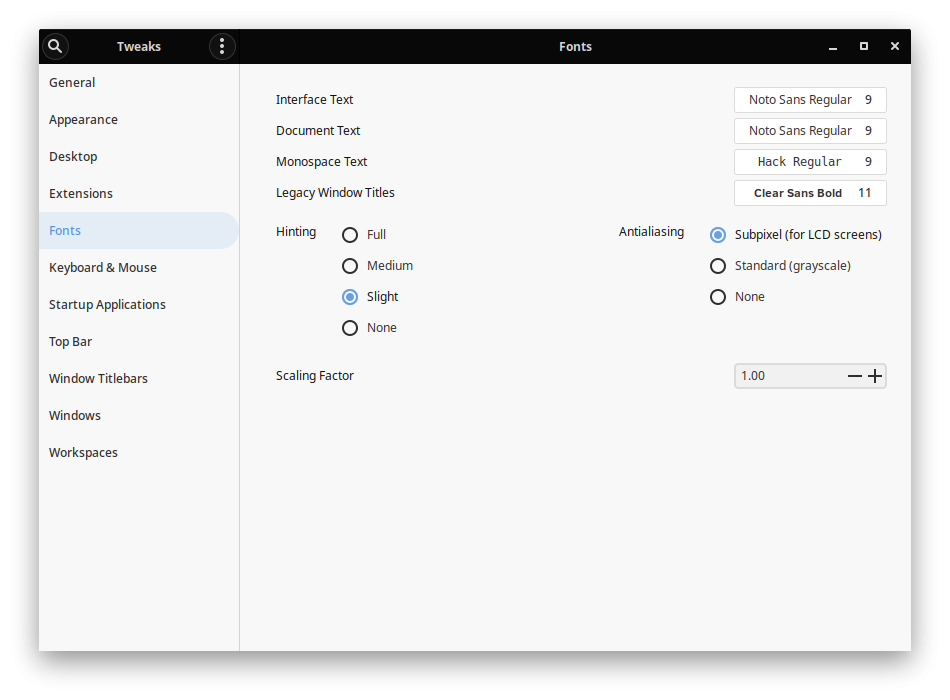Click the Scaling Factor value field
Image resolution: width=950 pixels, height=700 pixels.
click(785, 376)
